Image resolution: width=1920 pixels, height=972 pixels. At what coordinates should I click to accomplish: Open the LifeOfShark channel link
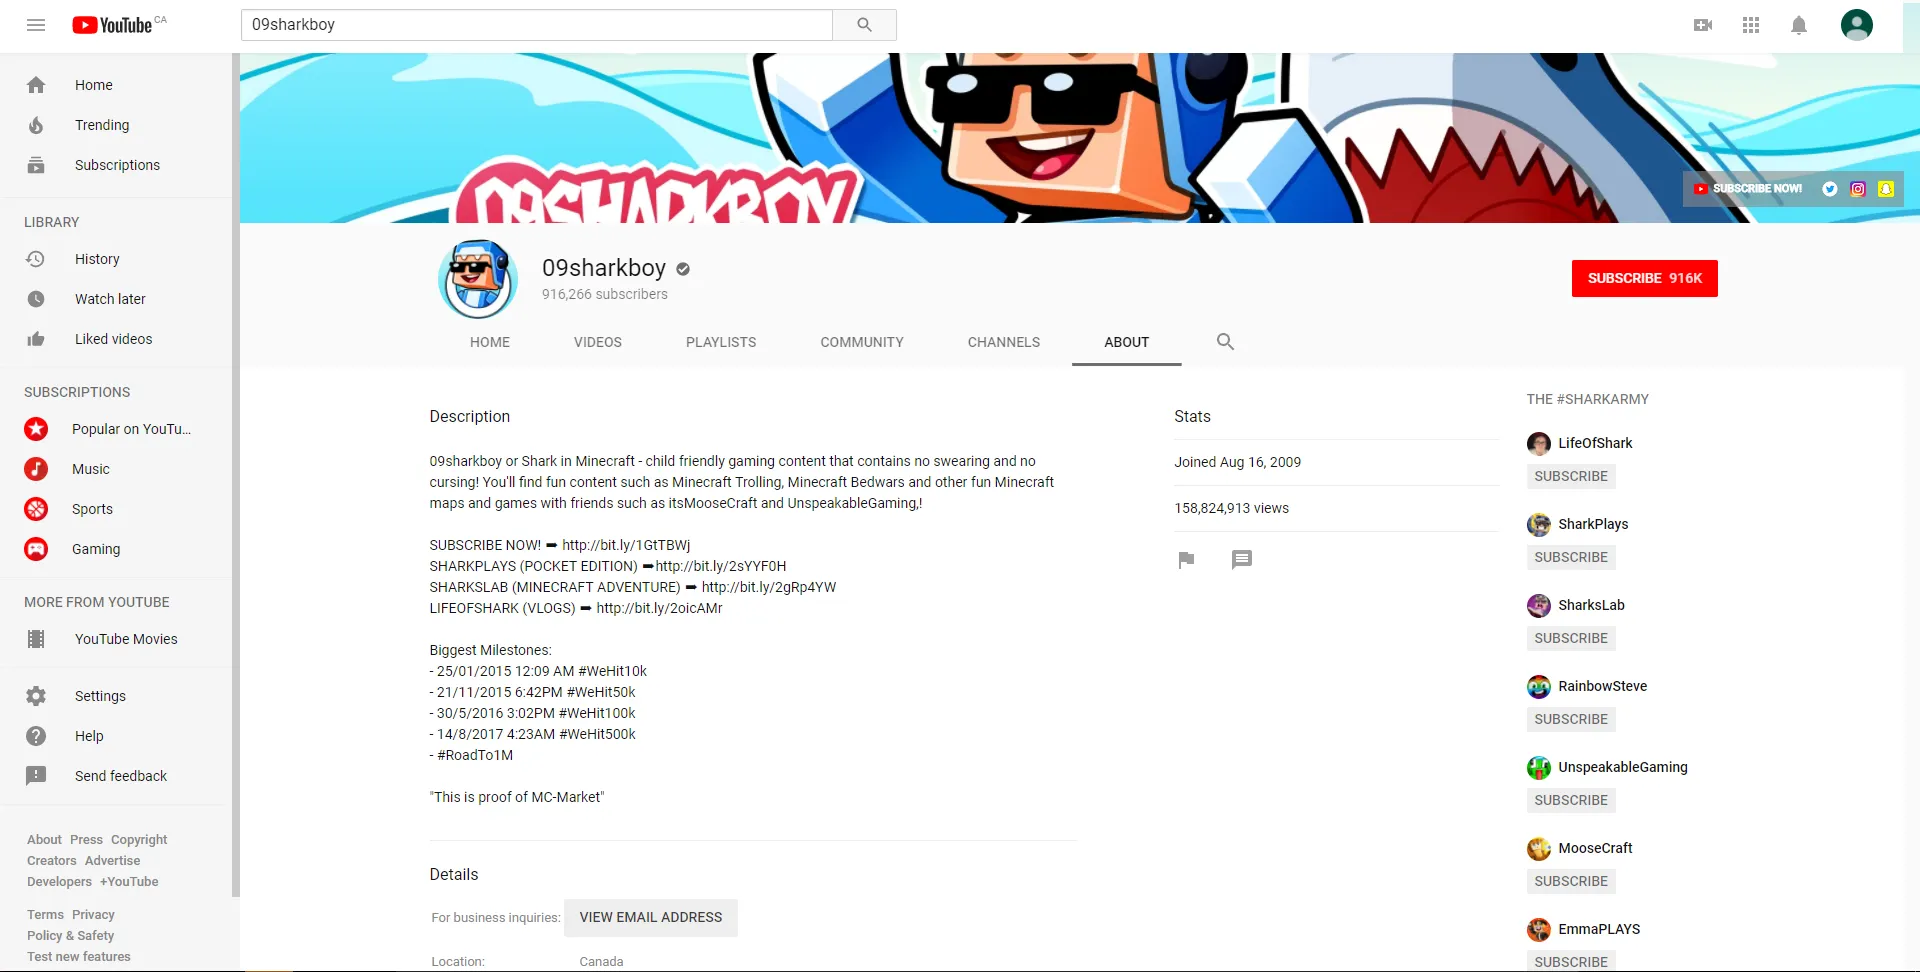click(x=1595, y=443)
